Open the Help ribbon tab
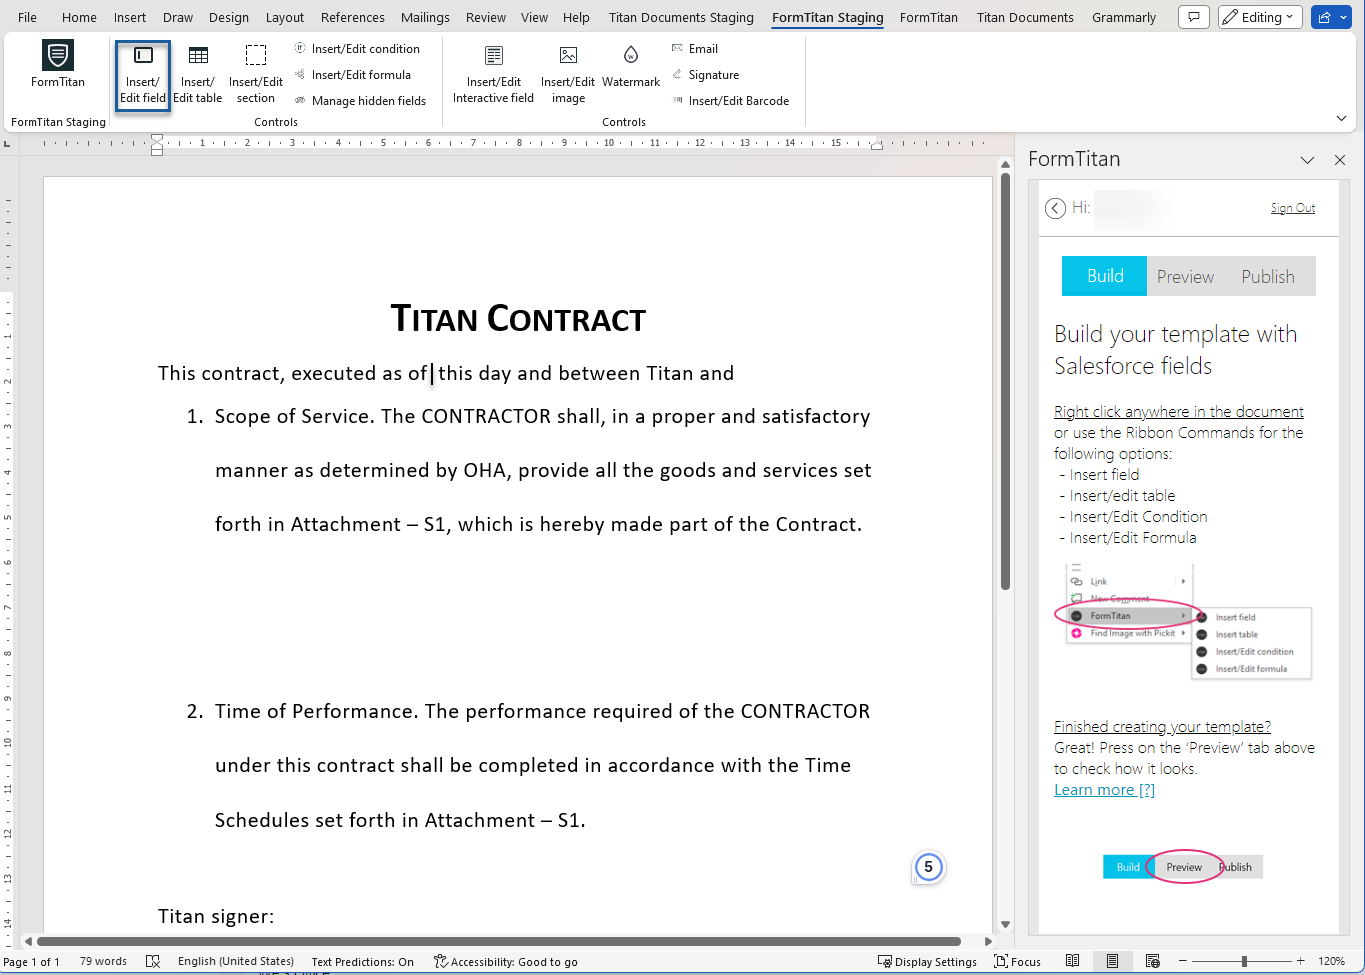Viewport: 1365px width, 975px height. tap(576, 17)
